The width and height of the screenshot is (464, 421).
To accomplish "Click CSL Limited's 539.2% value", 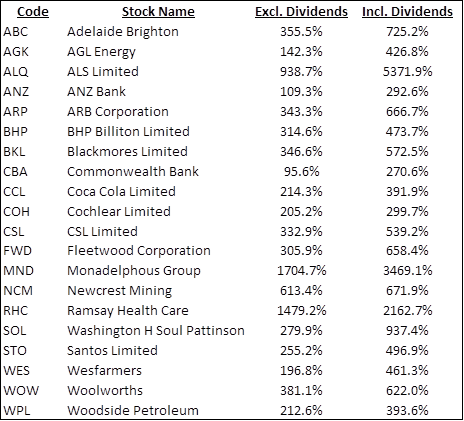I will [x=407, y=232].
